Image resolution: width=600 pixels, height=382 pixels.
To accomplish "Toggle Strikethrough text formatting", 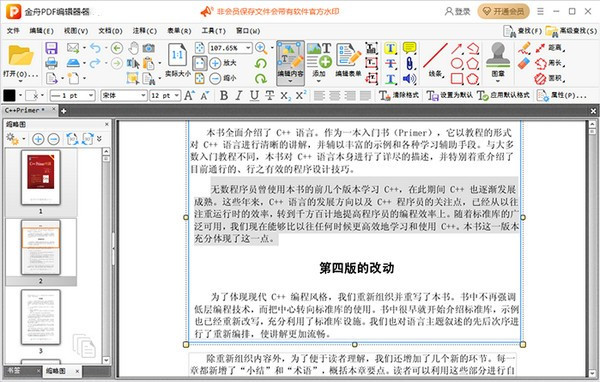I will [x=270, y=95].
